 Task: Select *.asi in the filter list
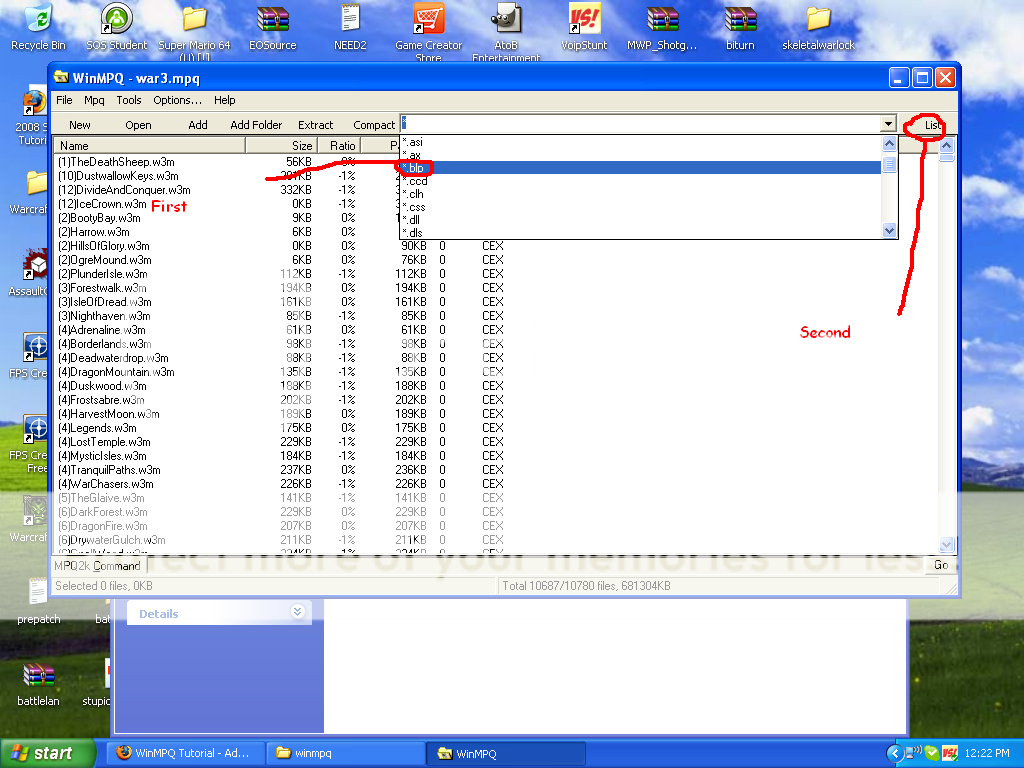point(640,142)
